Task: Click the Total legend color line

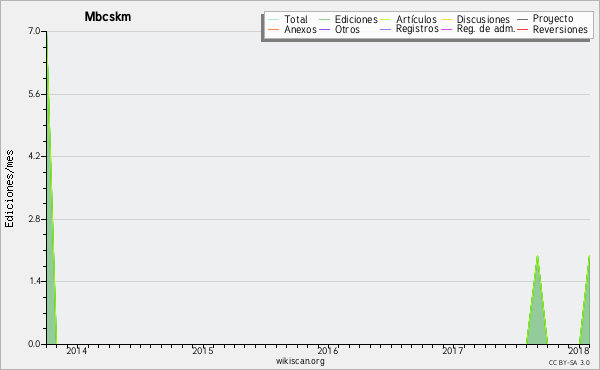Action: (274, 20)
